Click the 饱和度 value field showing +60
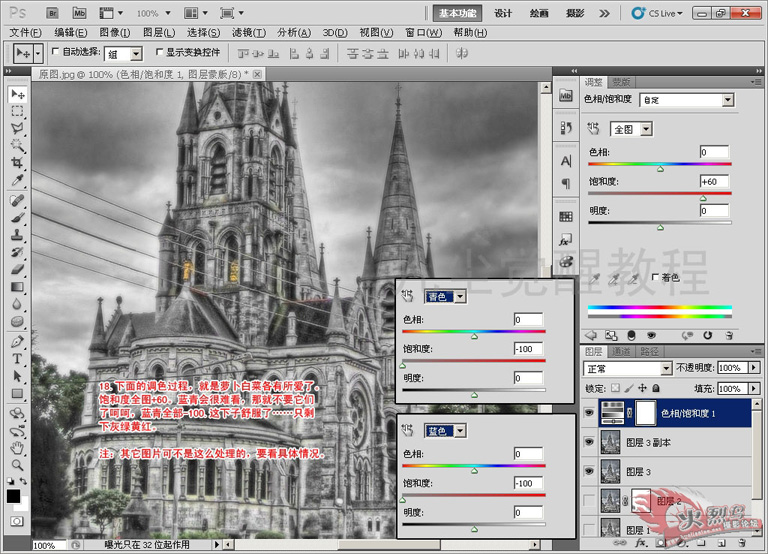The height and width of the screenshot is (554, 768). (714, 182)
